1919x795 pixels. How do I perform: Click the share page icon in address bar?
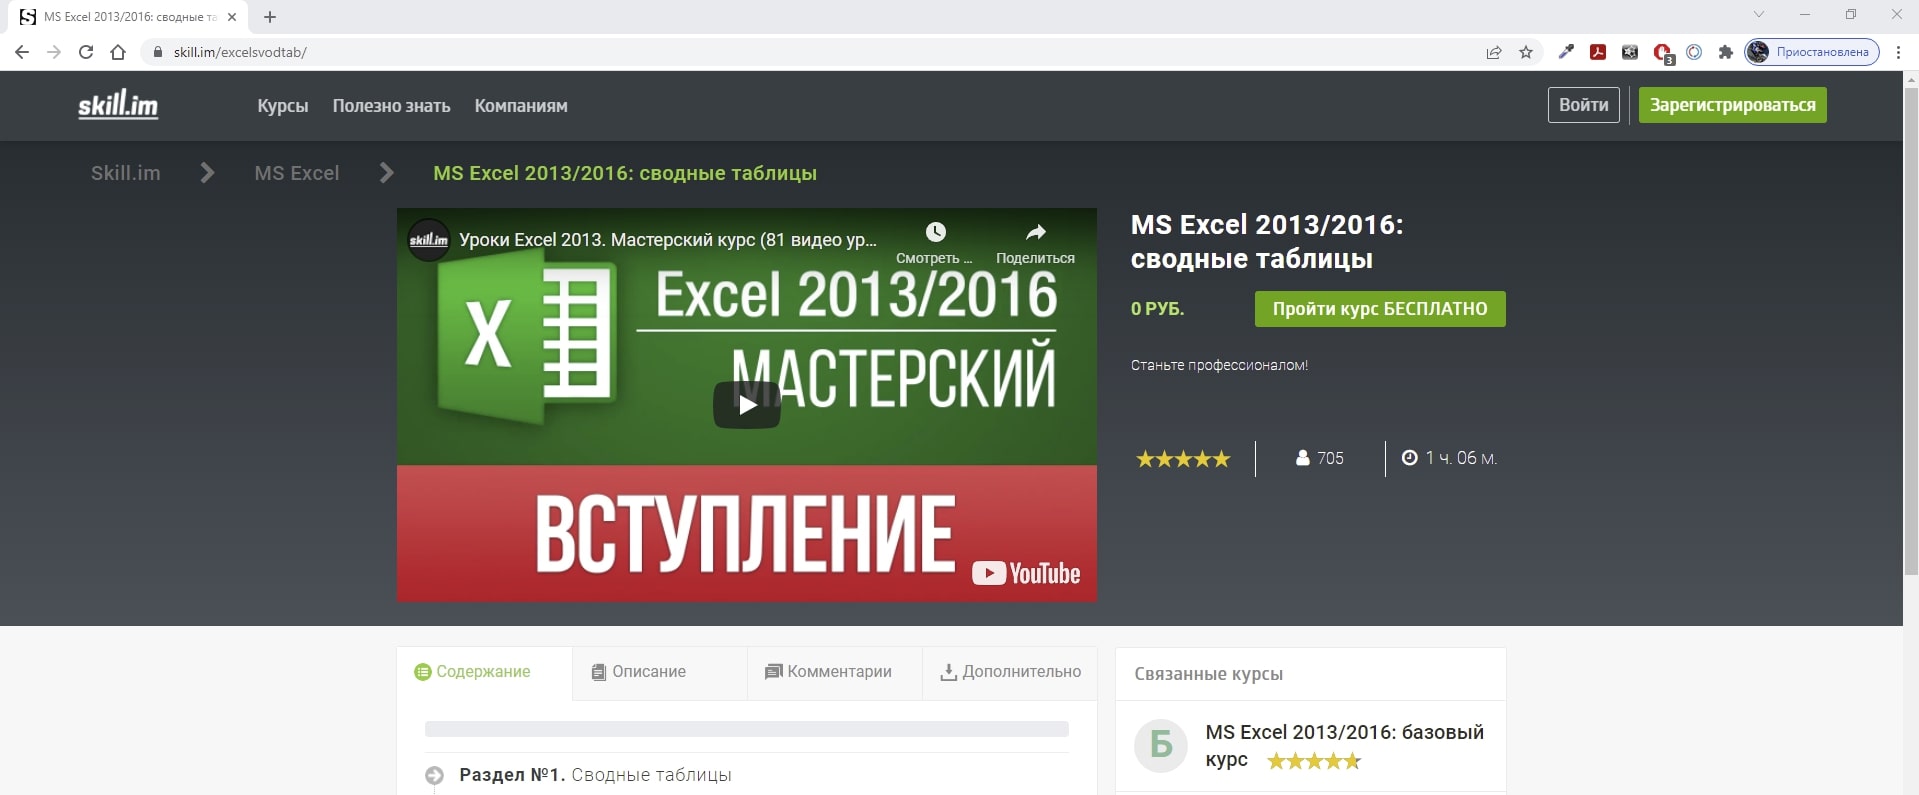click(1494, 52)
